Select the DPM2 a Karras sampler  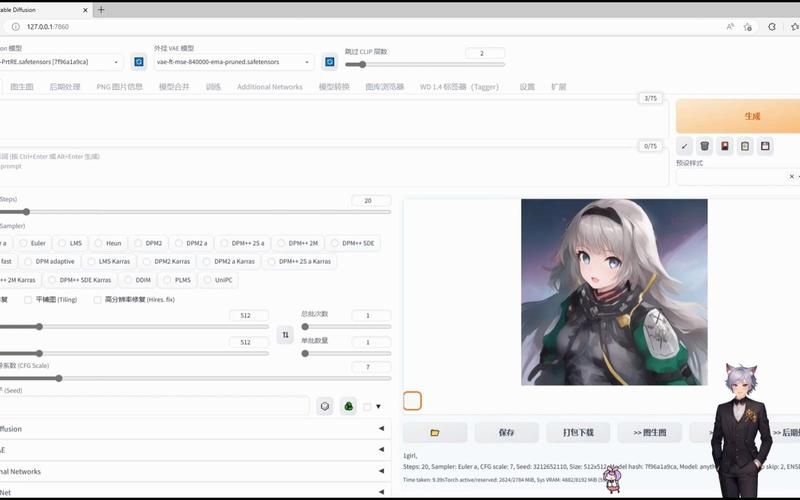(x=229, y=261)
